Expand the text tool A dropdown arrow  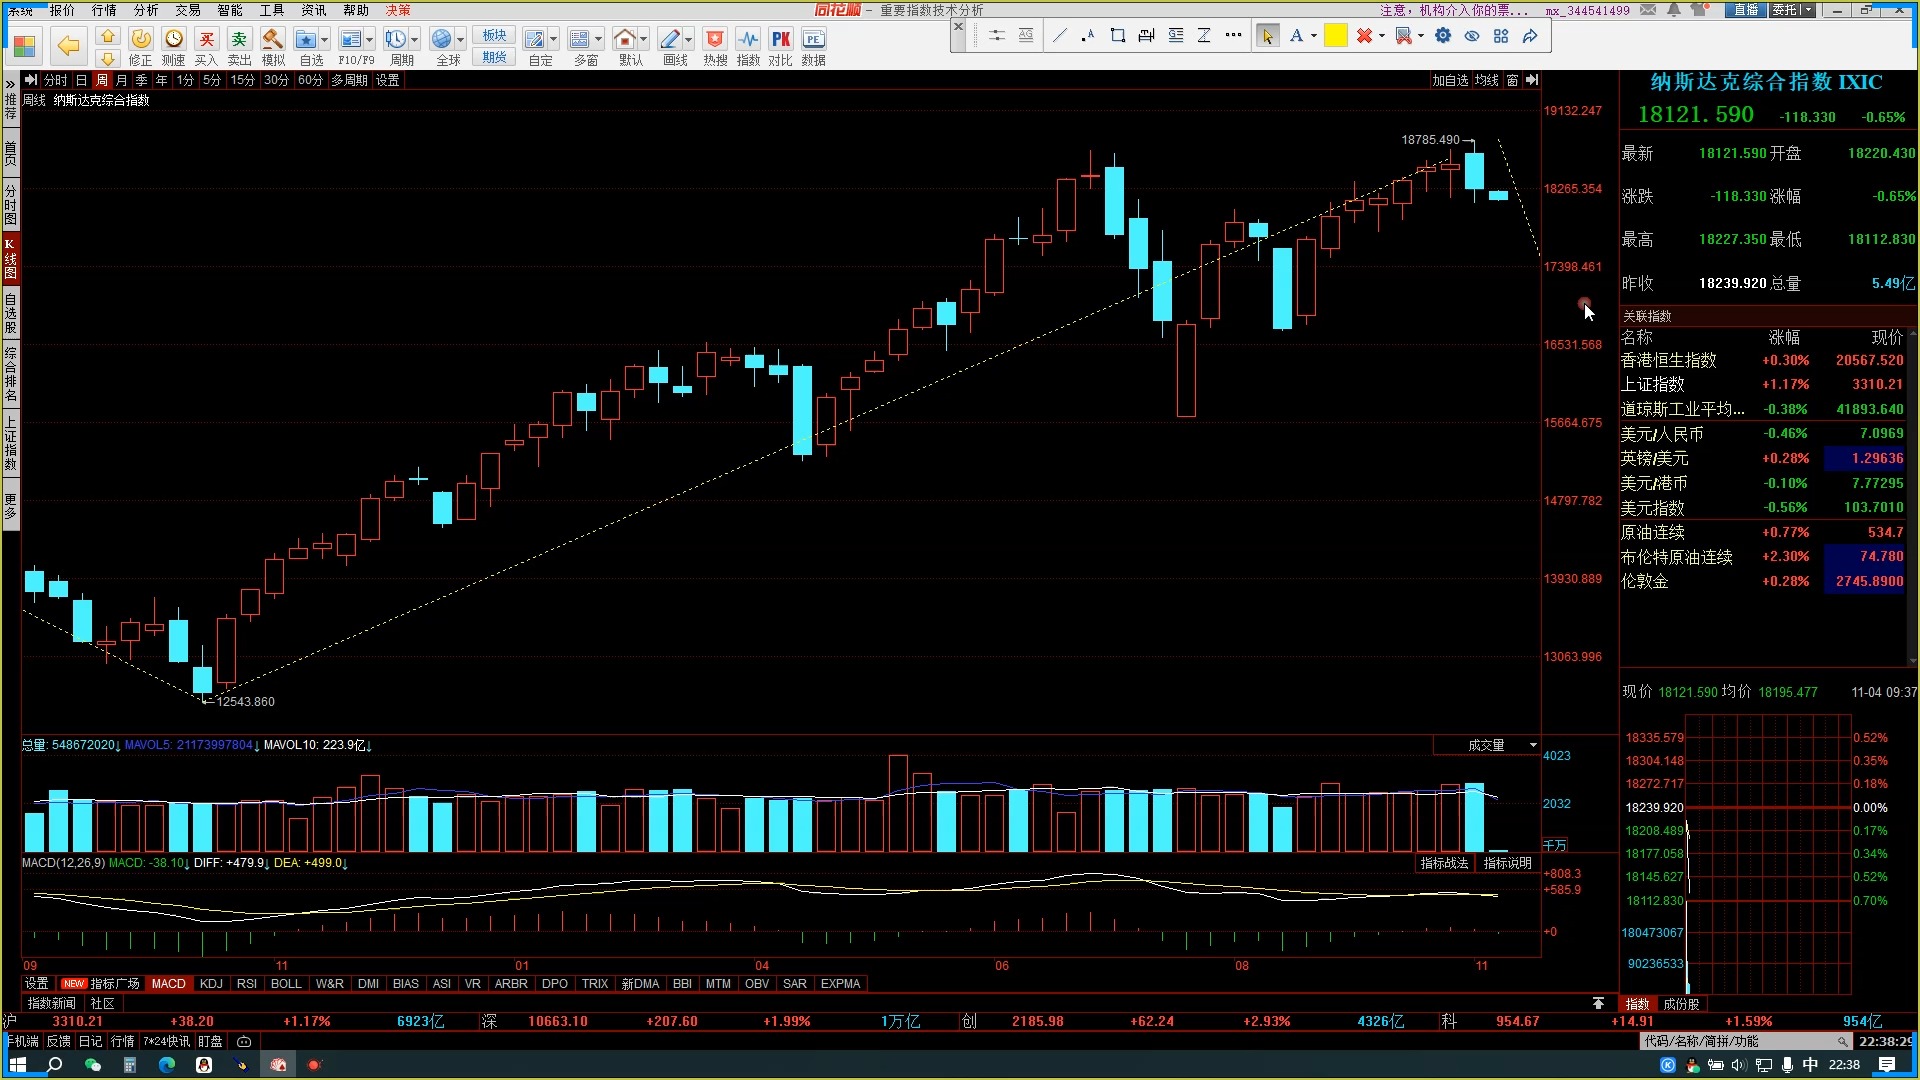point(1314,36)
